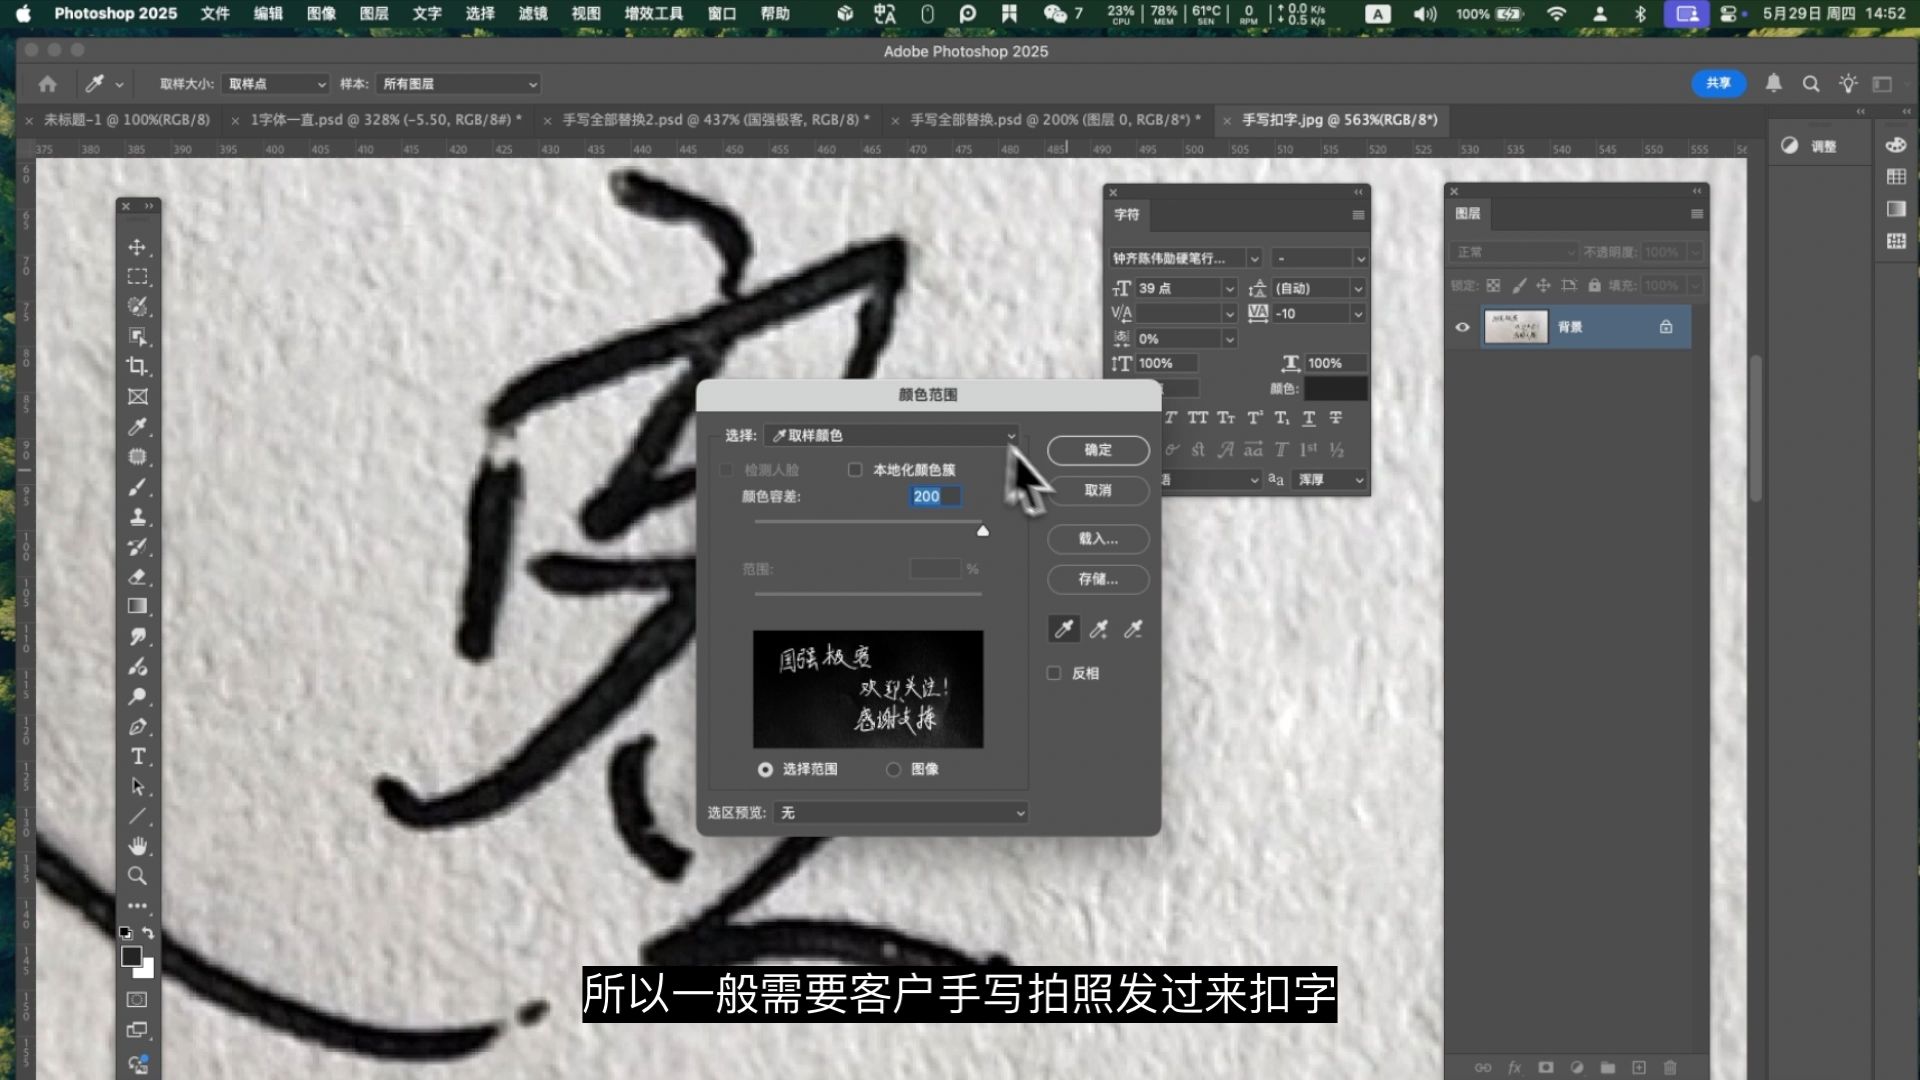The image size is (1920, 1080).
Task: Open the 选择 menu in menu bar
Action: (x=480, y=13)
